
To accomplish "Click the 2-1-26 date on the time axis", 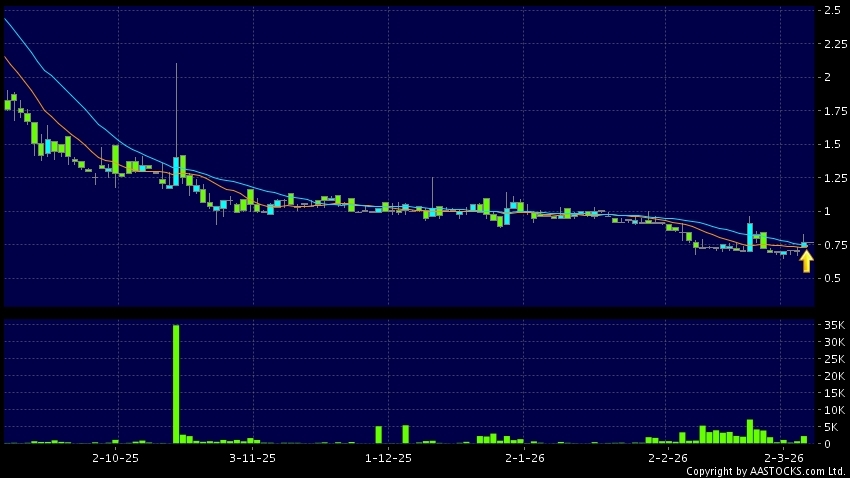I will click(x=524, y=458).
